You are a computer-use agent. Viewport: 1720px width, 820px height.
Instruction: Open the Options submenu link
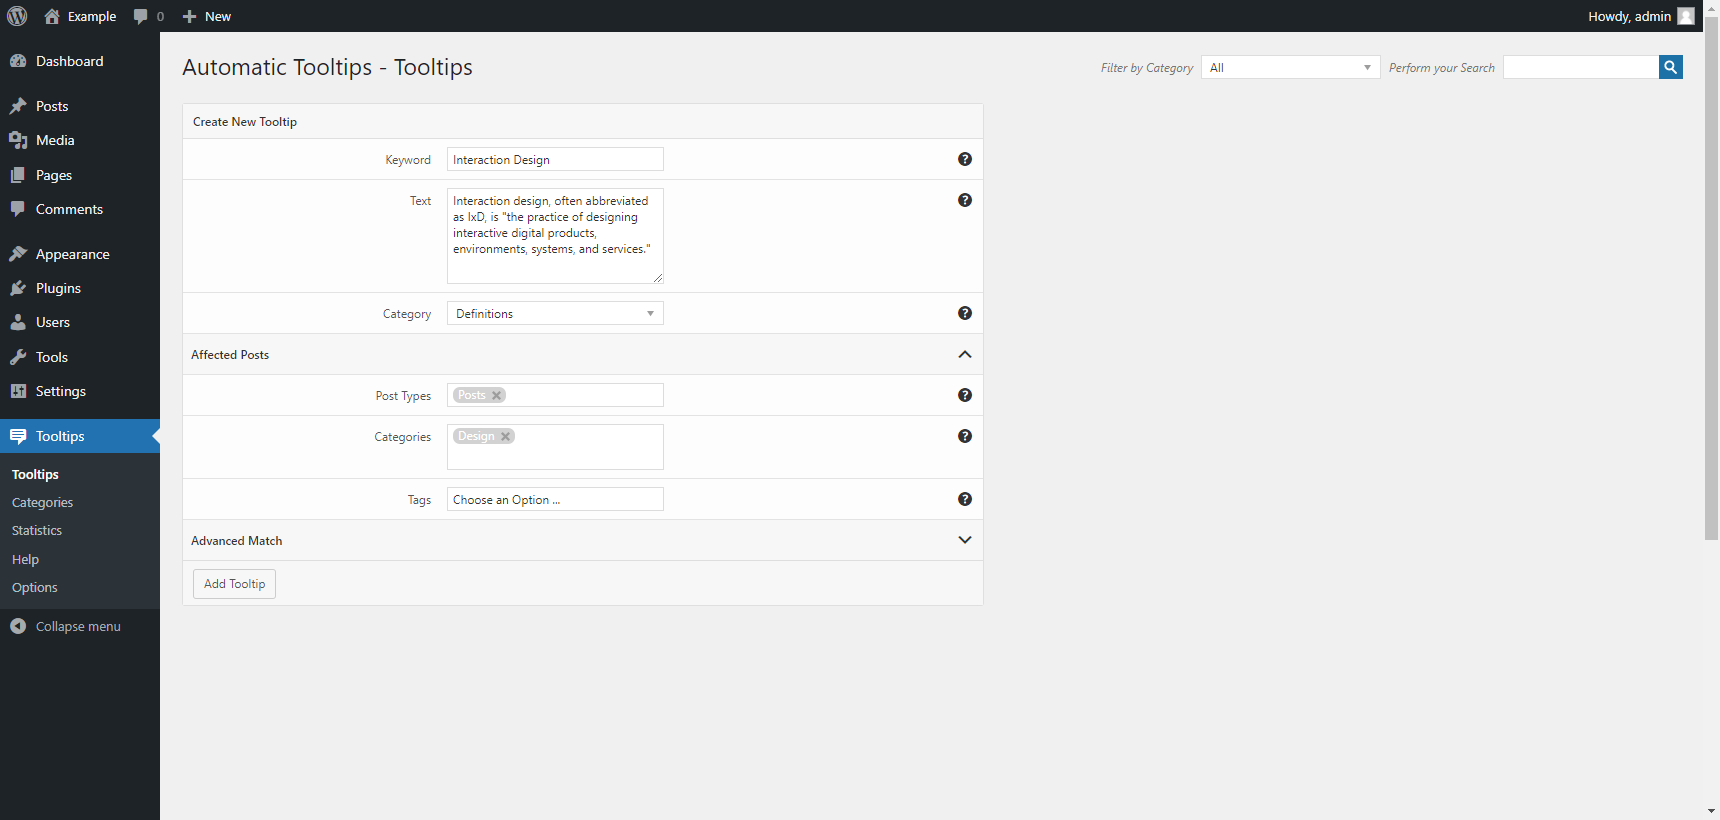[35, 587]
